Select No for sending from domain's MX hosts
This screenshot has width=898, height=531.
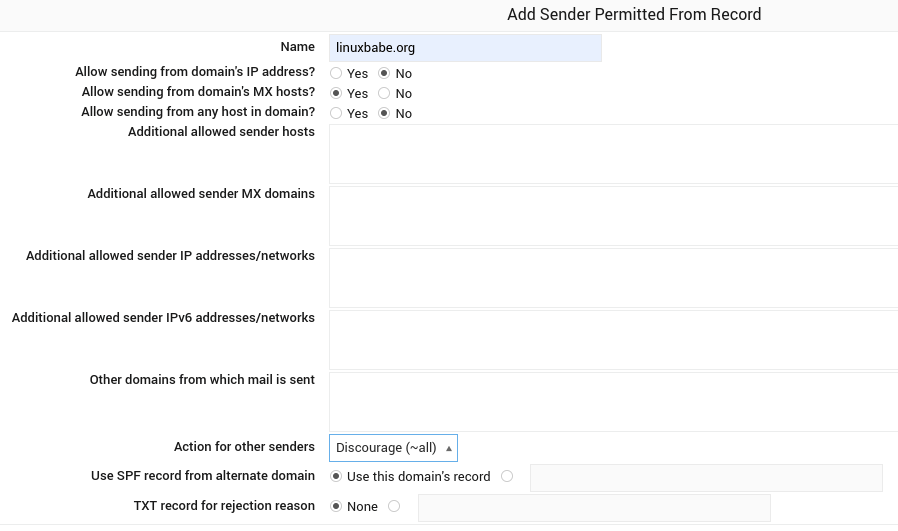384,94
